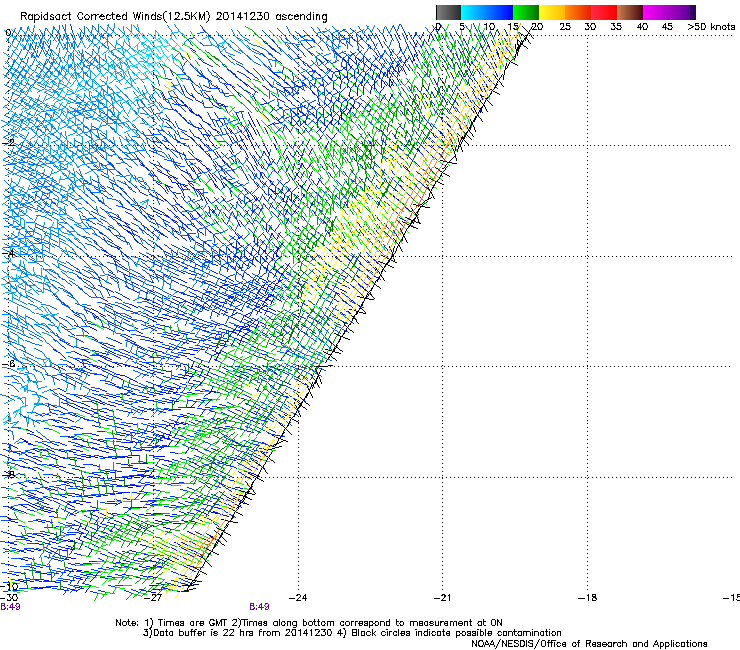Click the '-18' longitude axis label
Viewport: 740px width, 650px height.
coord(587,598)
